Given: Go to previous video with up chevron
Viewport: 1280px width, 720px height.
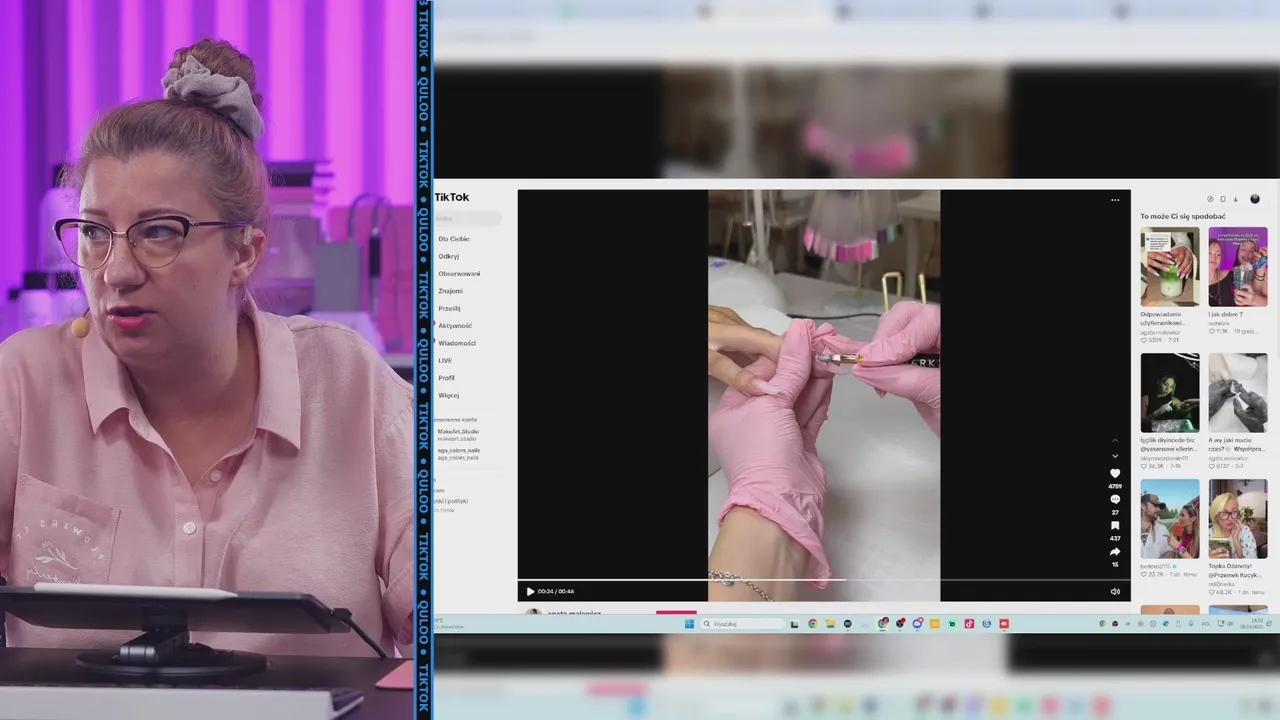Looking at the screenshot, I should coord(1115,441).
